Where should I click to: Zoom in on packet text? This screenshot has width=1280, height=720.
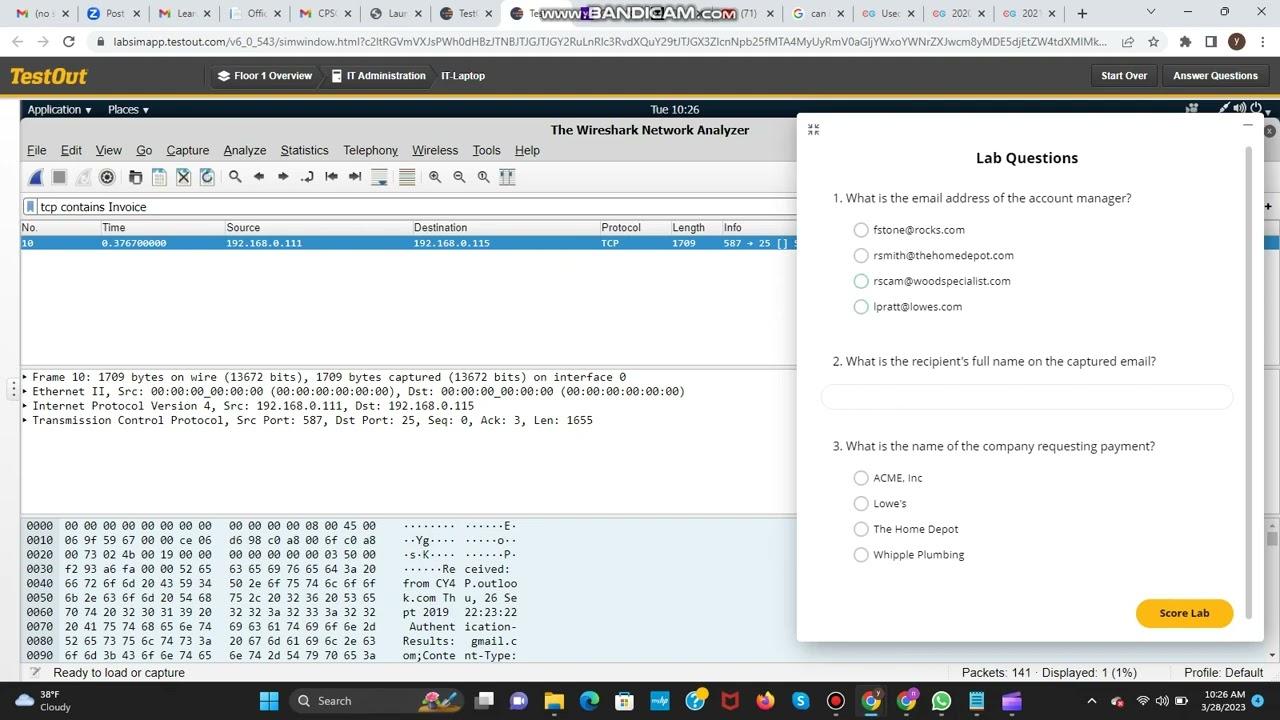[x=435, y=177]
